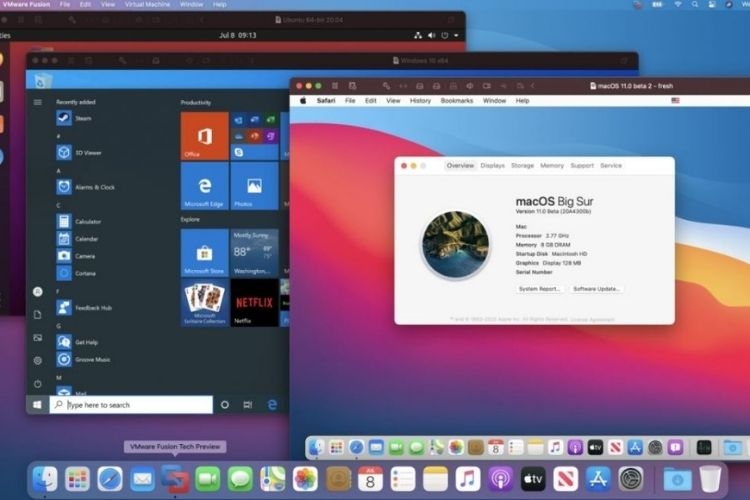Click the Windows Start button
Image resolution: width=750 pixels, height=500 pixels.
[x=37, y=405]
